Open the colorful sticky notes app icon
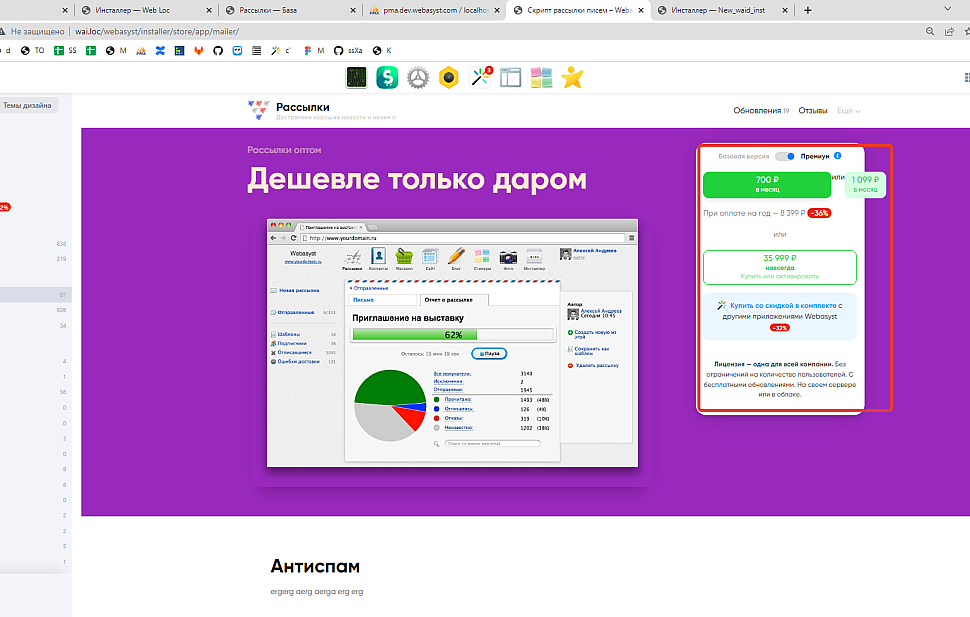 coord(541,77)
